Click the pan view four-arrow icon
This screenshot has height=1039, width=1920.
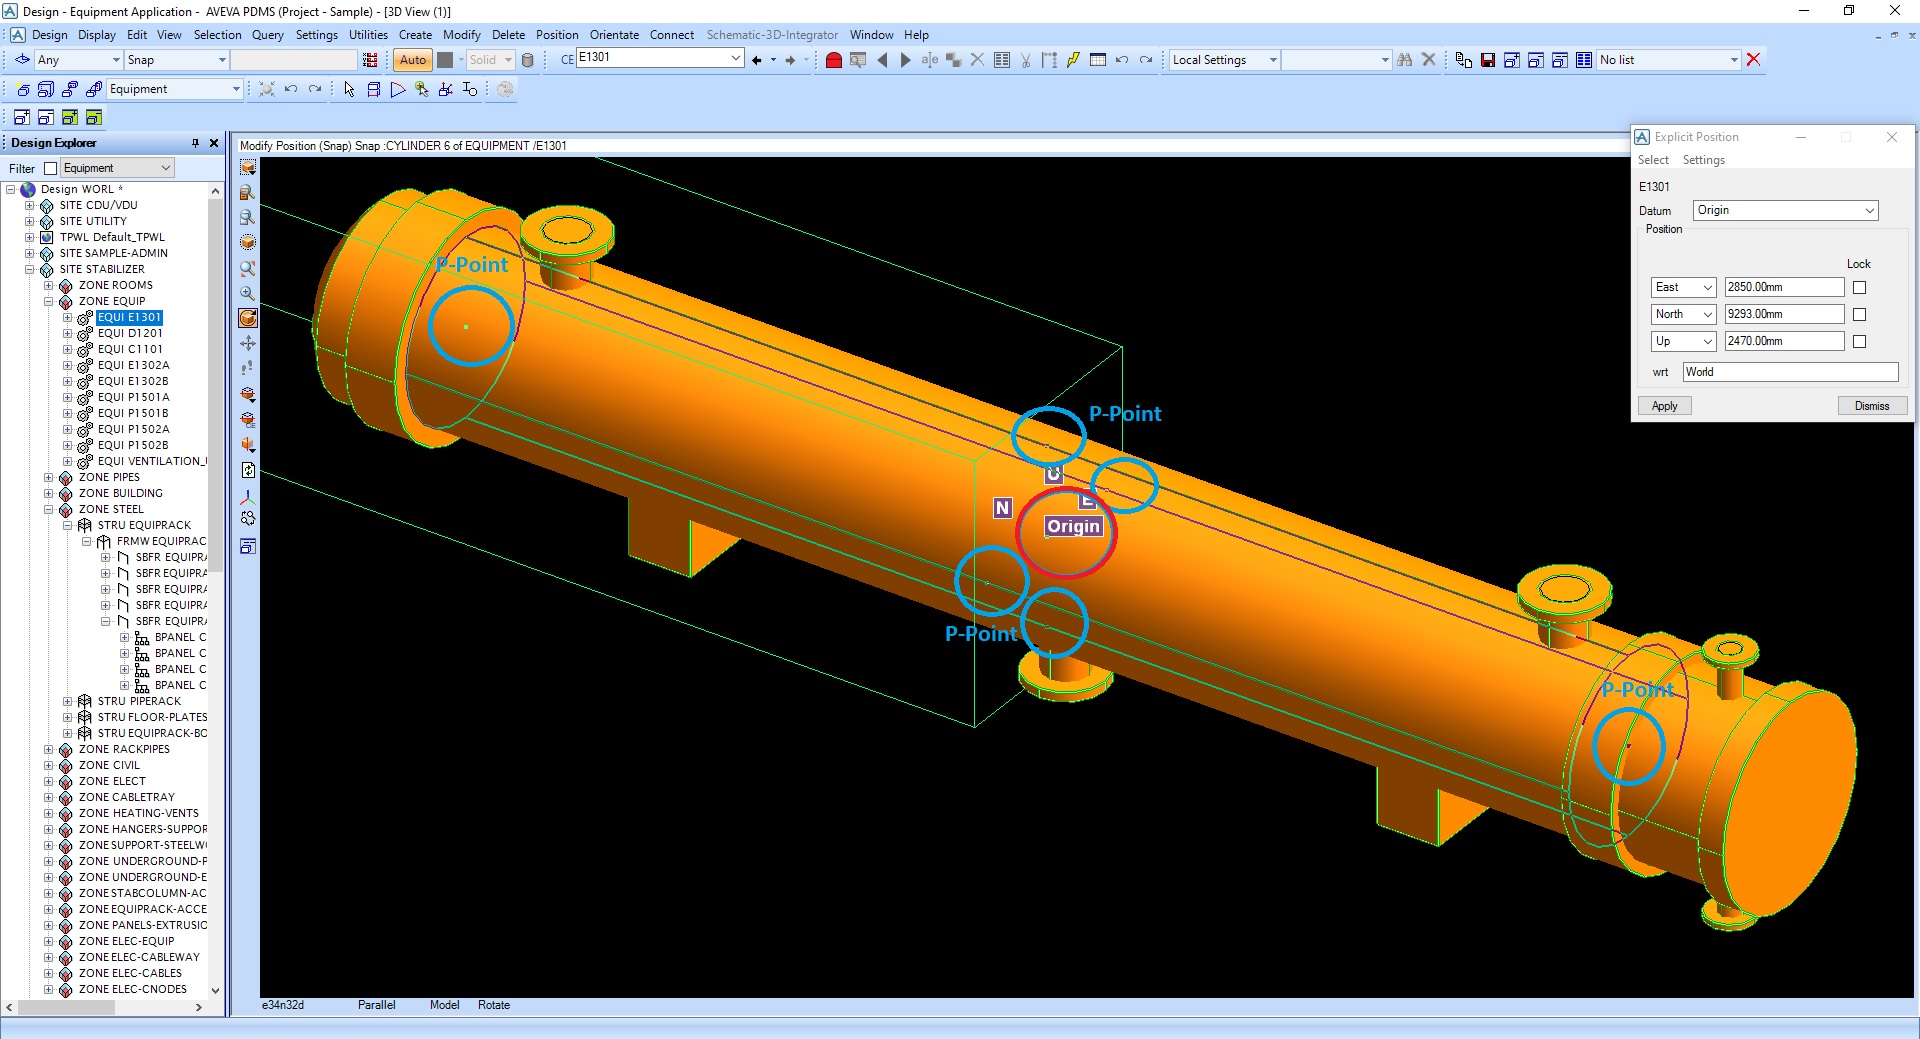tap(248, 343)
